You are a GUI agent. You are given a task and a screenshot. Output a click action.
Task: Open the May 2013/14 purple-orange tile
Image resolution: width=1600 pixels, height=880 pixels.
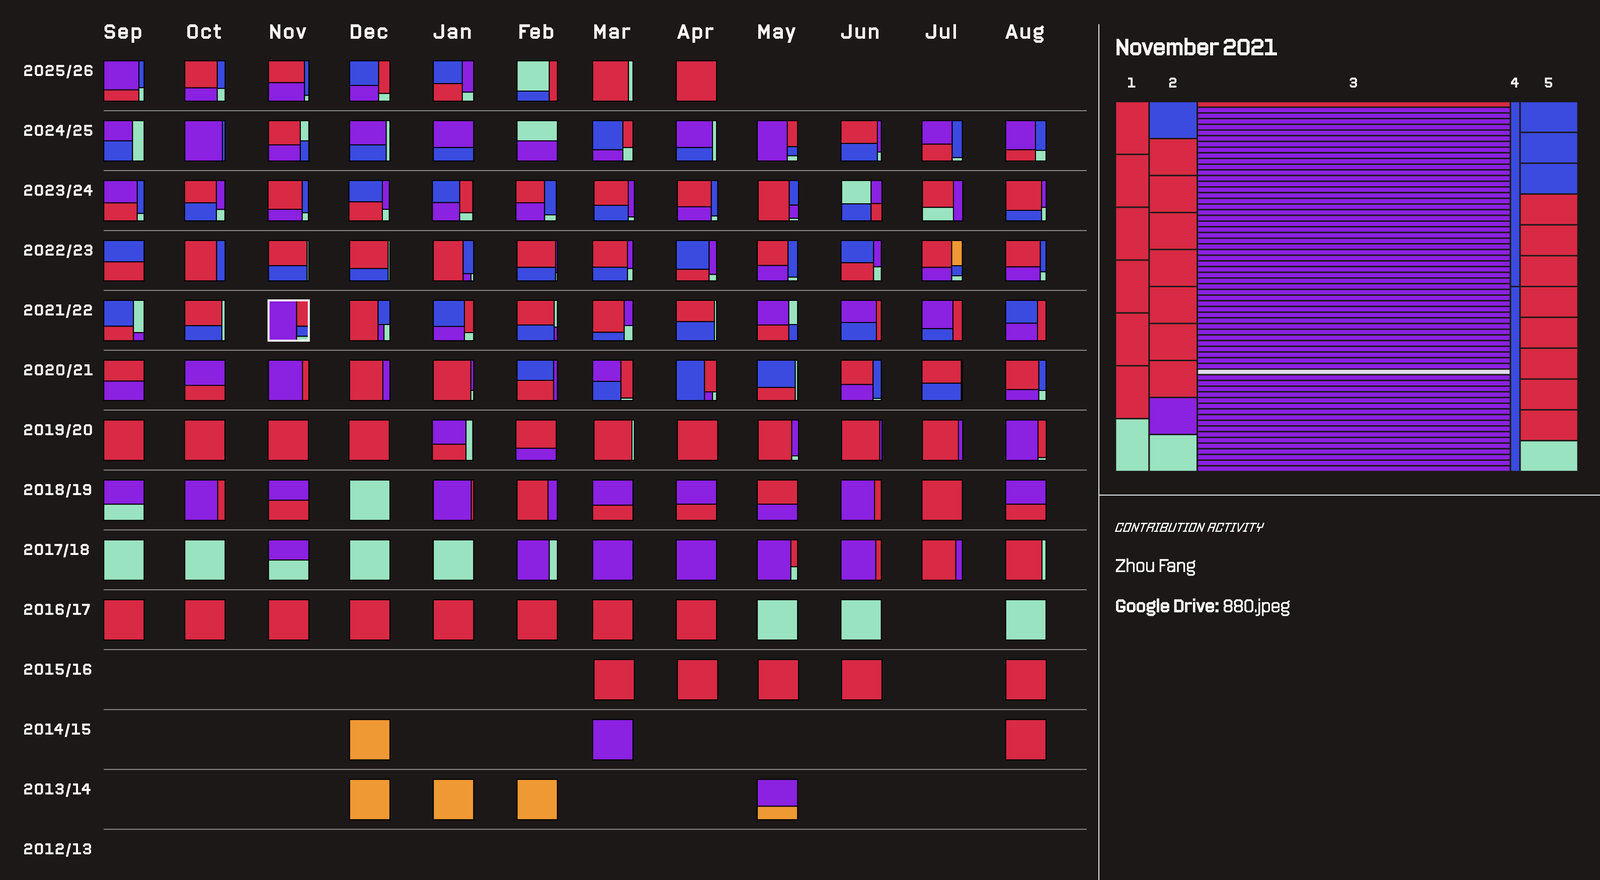[777, 800]
